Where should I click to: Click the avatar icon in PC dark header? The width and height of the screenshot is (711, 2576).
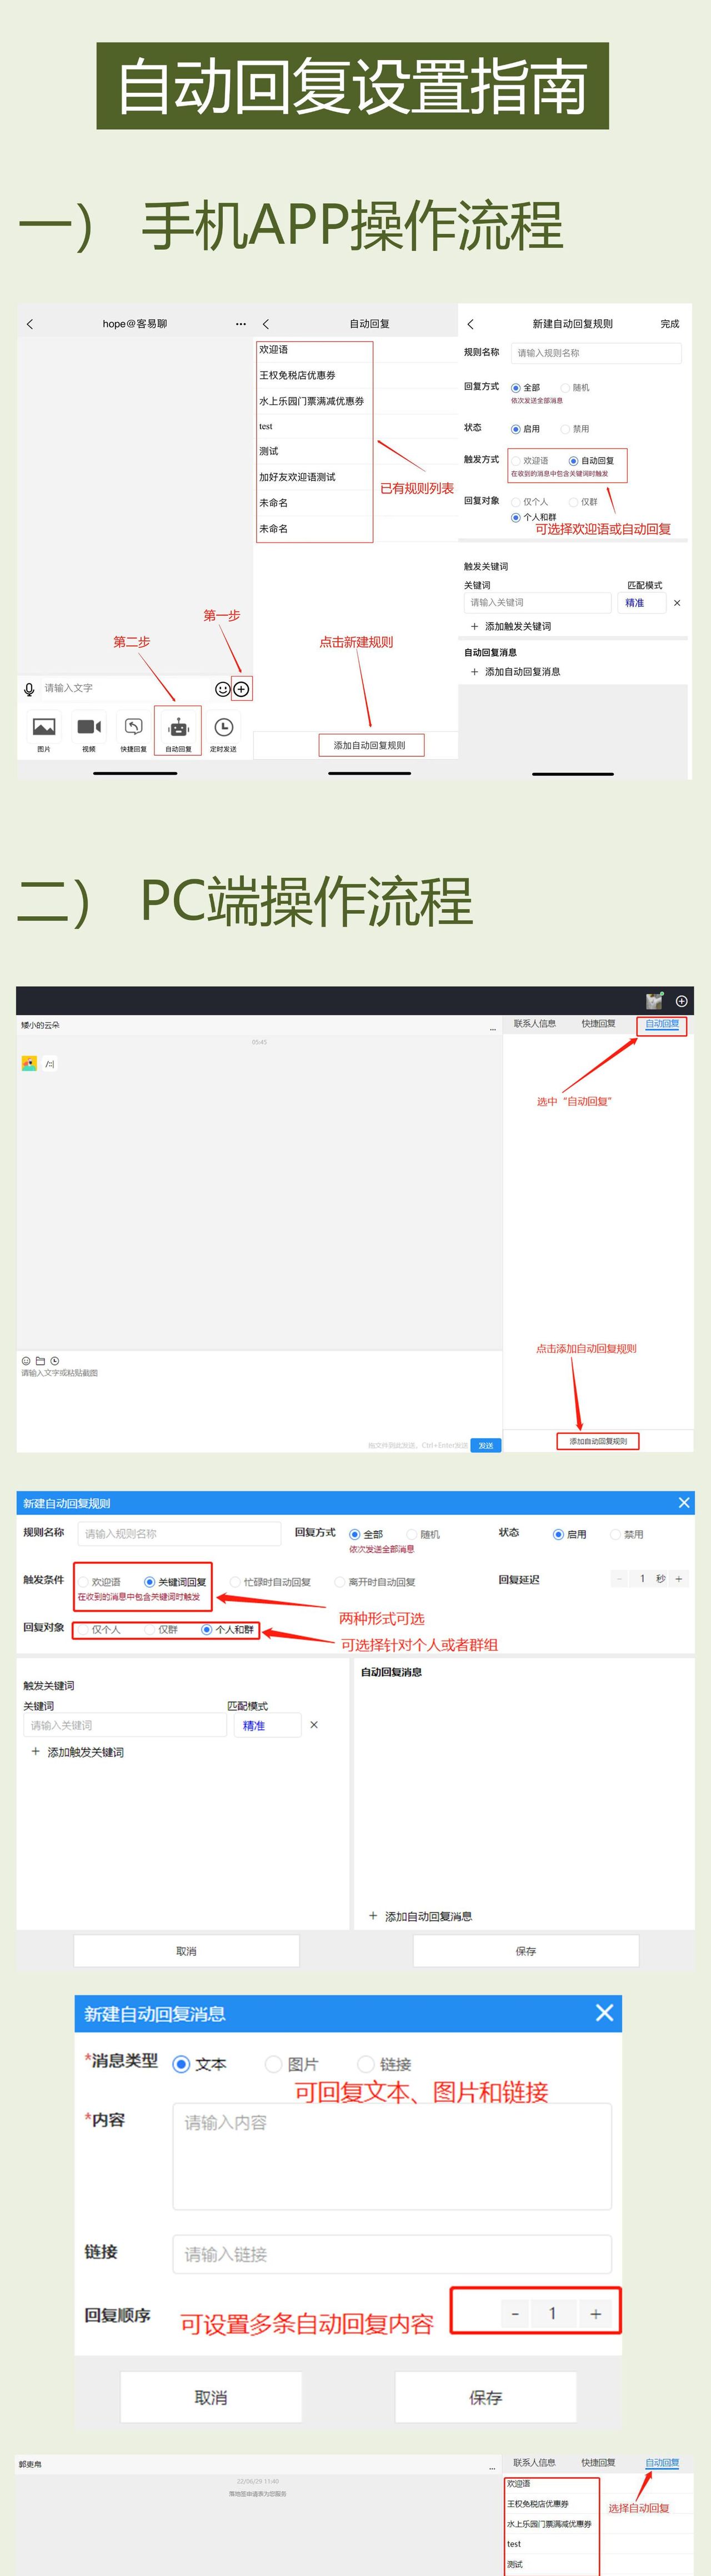tap(654, 1001)
